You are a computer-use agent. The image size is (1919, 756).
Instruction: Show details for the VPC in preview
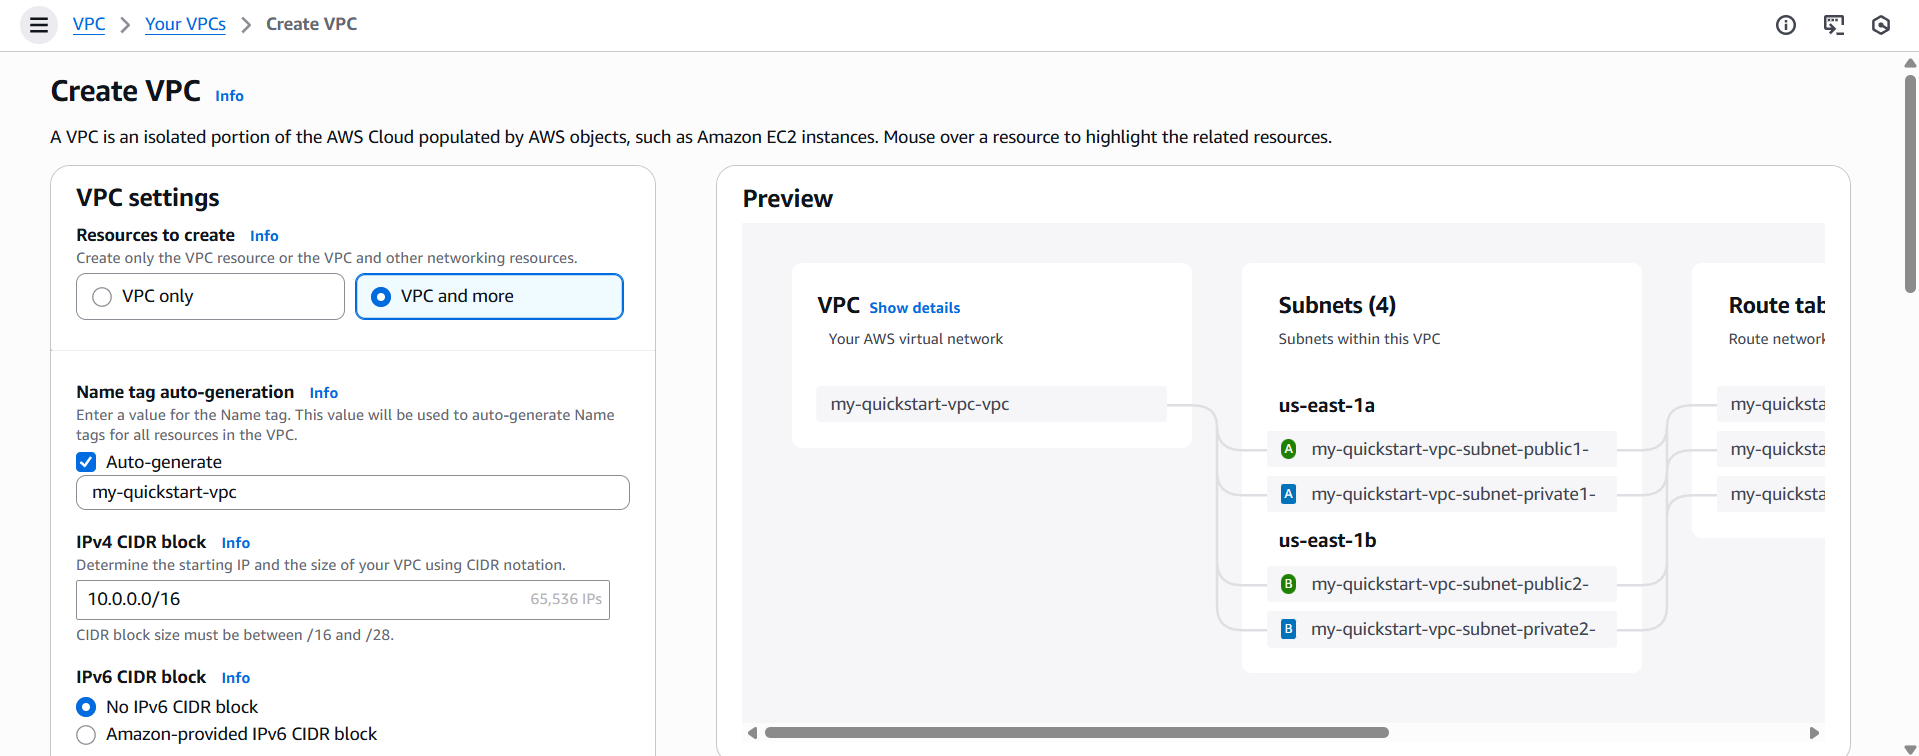pos(915,307)
